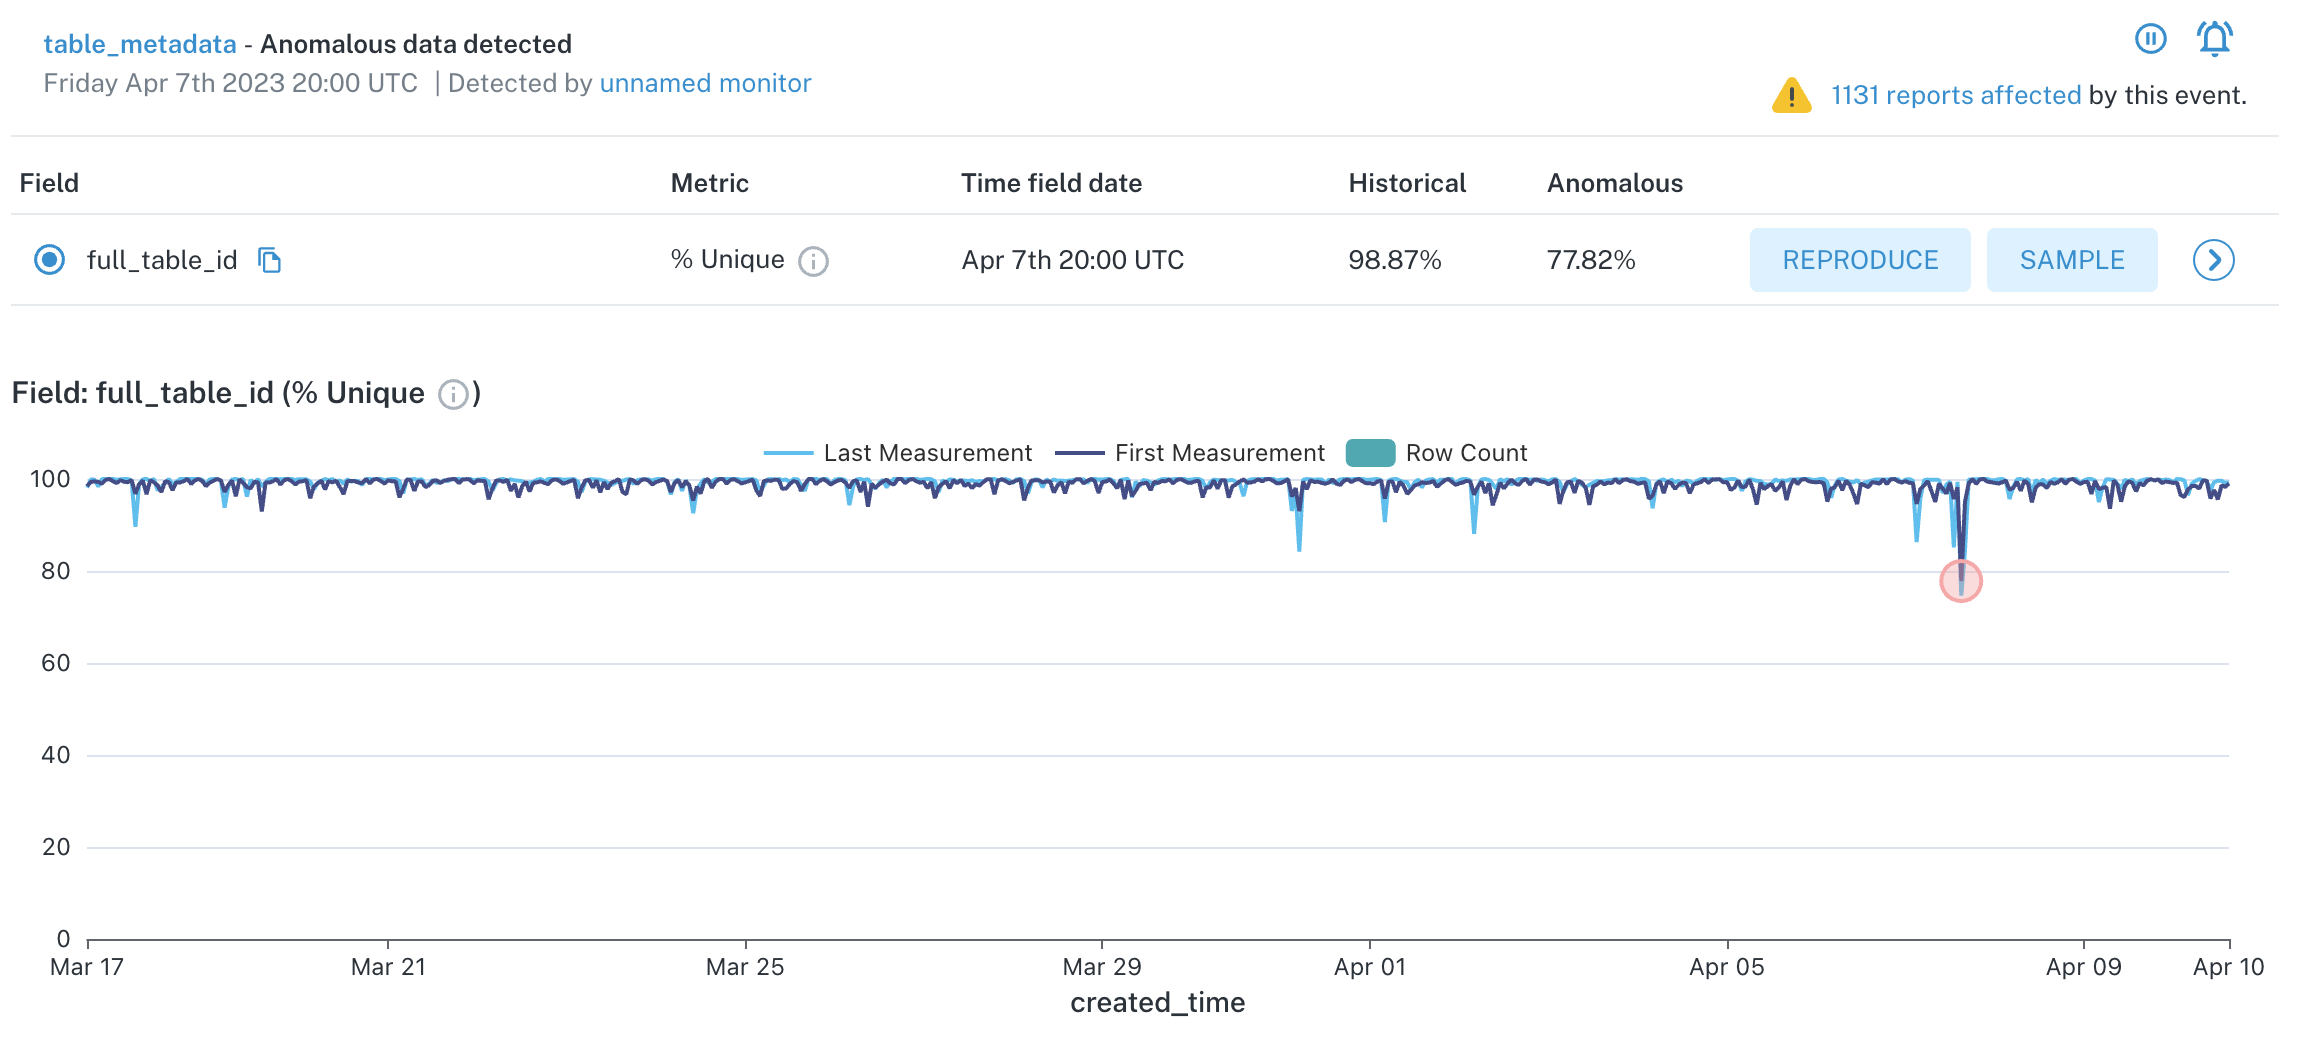Open info tooltip beside chart title % Unique

[453, 394]
